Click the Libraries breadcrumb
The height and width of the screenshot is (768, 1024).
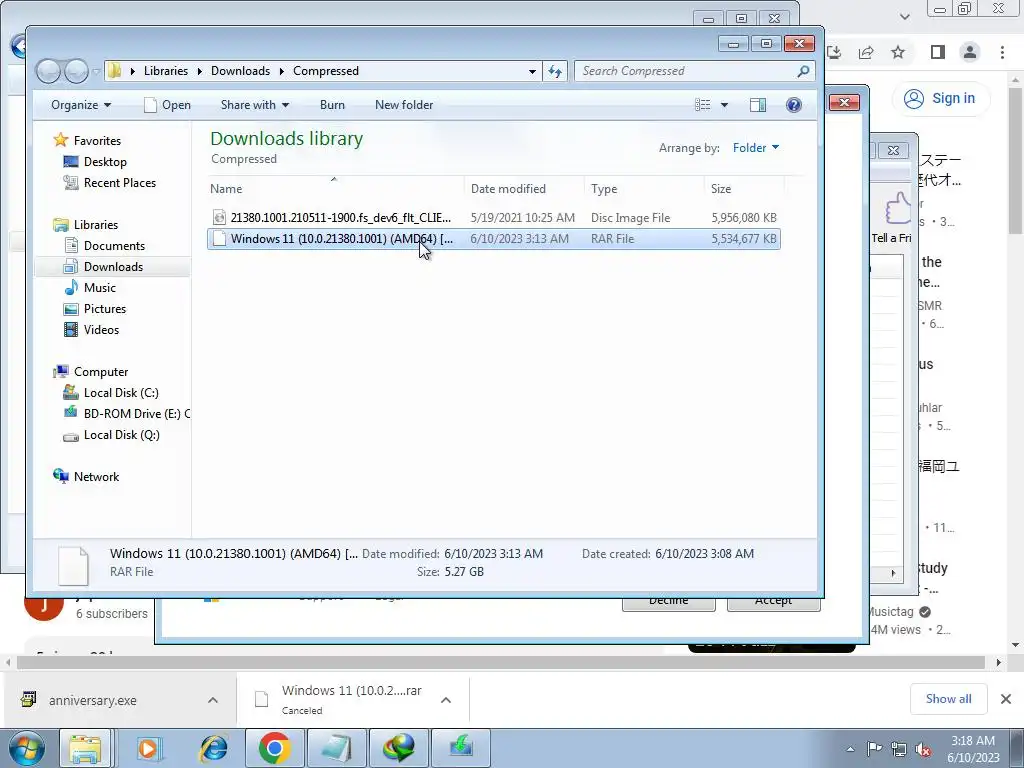point(166,71)
